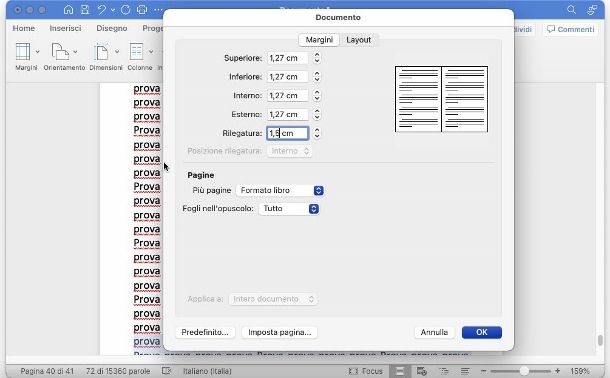Click the Predefinito... button
The height and width of the screenshot is (378, 610).
[205, 332]
